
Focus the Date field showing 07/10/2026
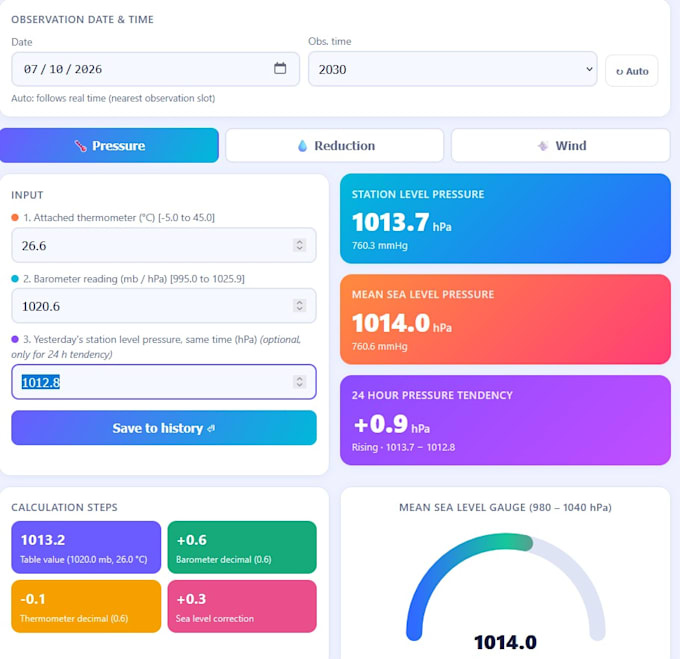(155, 69)
